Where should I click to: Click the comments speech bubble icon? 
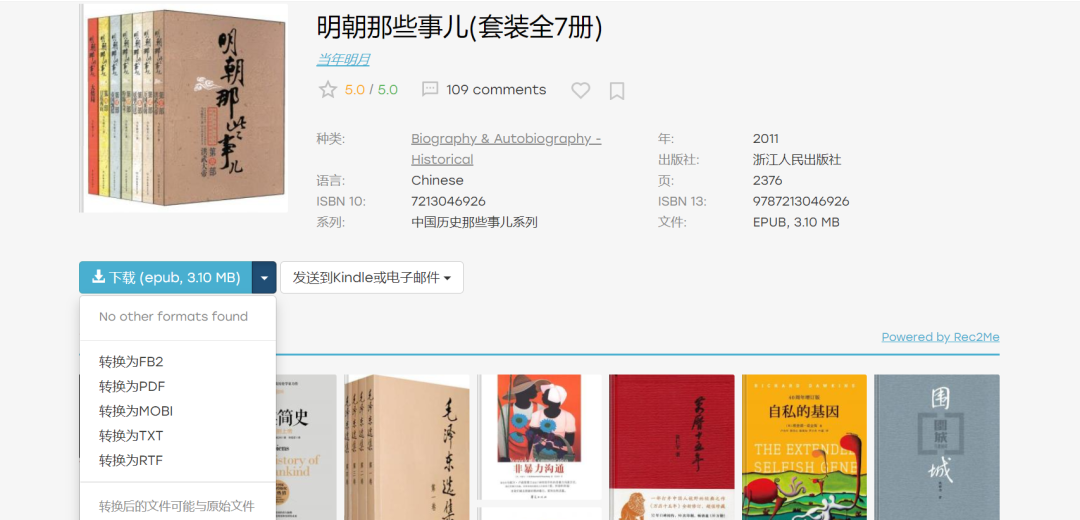pyautogui.click(x=430, y=90)
